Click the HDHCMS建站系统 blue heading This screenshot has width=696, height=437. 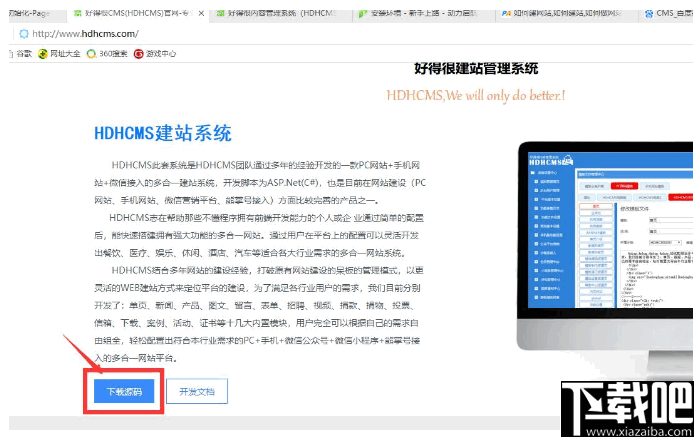click(x=163, y=133)
